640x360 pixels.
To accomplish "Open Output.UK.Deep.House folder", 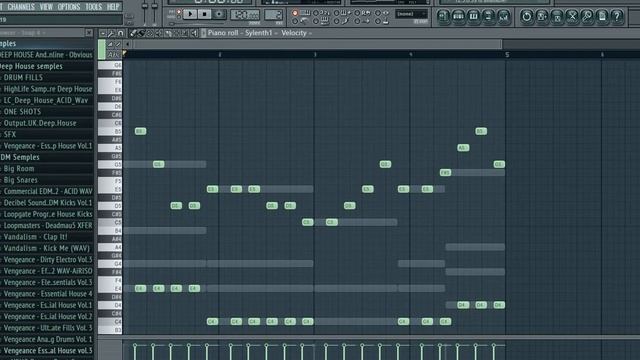I will [40, 123].
